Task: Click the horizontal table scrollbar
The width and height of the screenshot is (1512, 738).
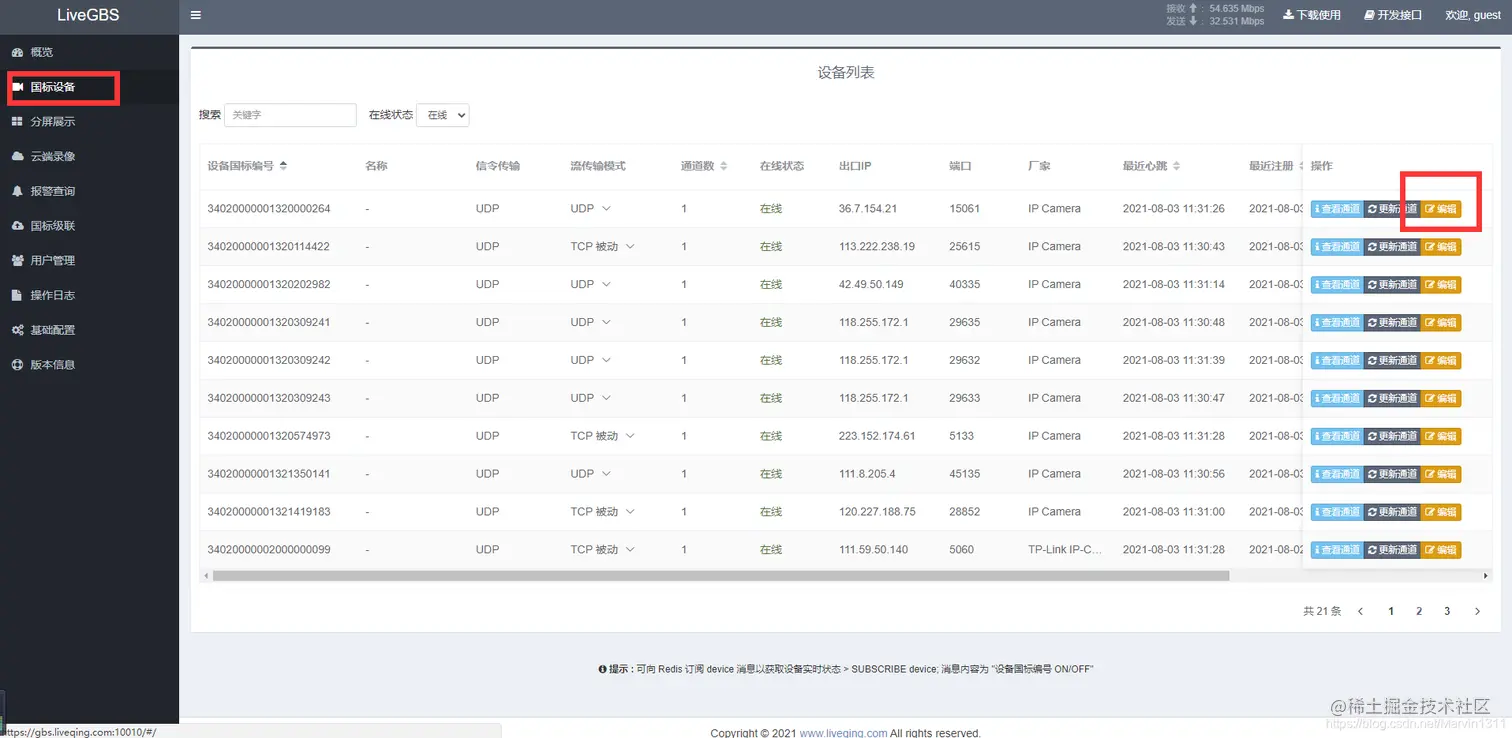Action: pyautogui.click(x=720, y=576)
